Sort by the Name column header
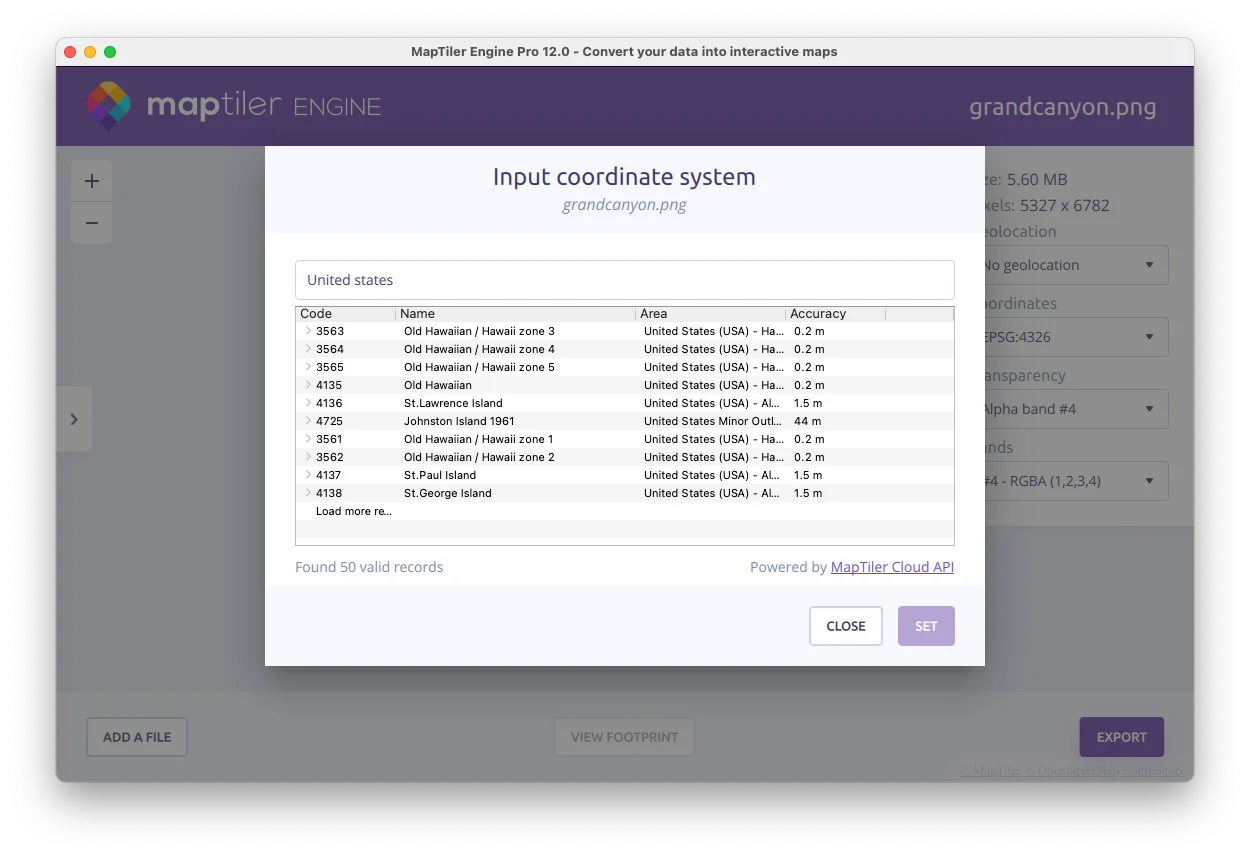 (x=516, y=314)
